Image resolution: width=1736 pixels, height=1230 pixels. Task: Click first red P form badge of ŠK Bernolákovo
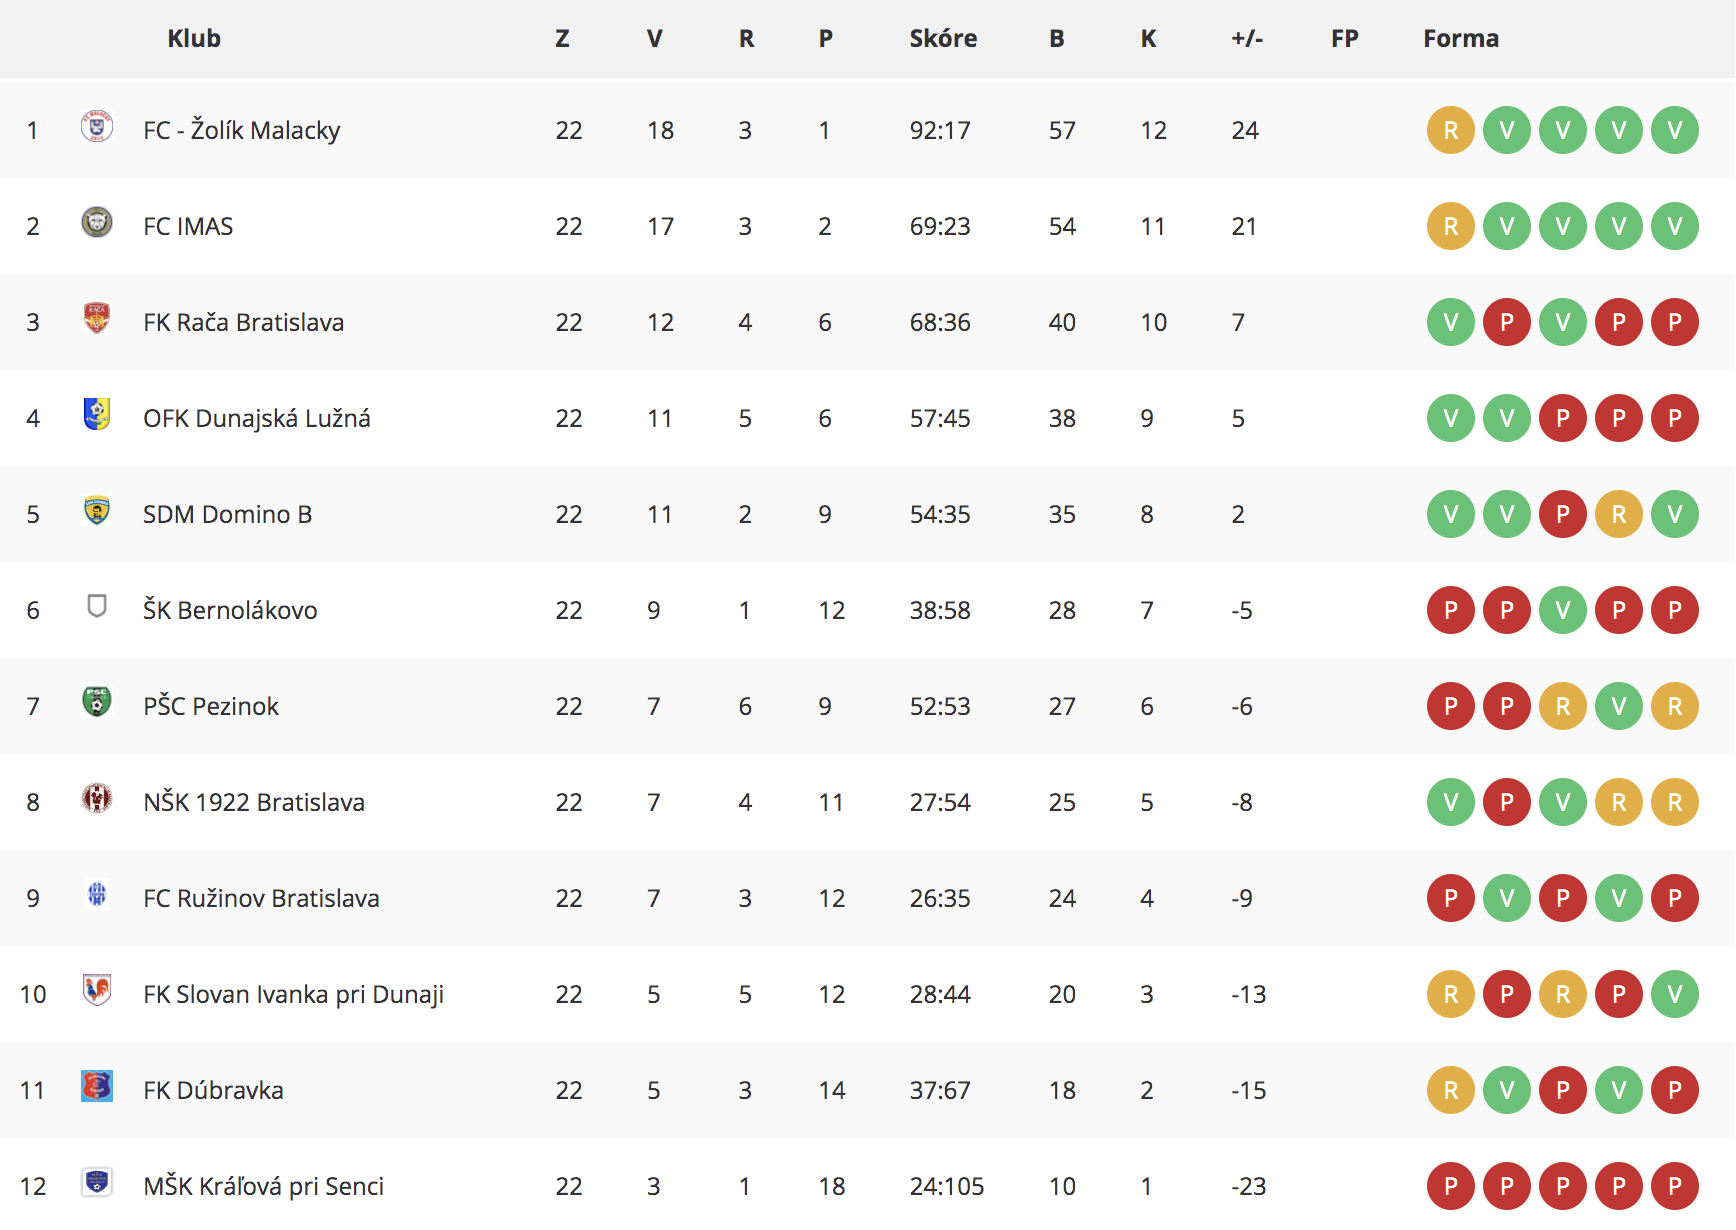[1451, 610]
